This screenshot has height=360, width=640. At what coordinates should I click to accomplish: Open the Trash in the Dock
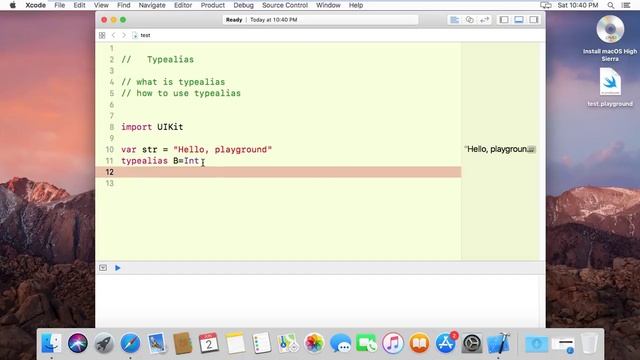589,343
